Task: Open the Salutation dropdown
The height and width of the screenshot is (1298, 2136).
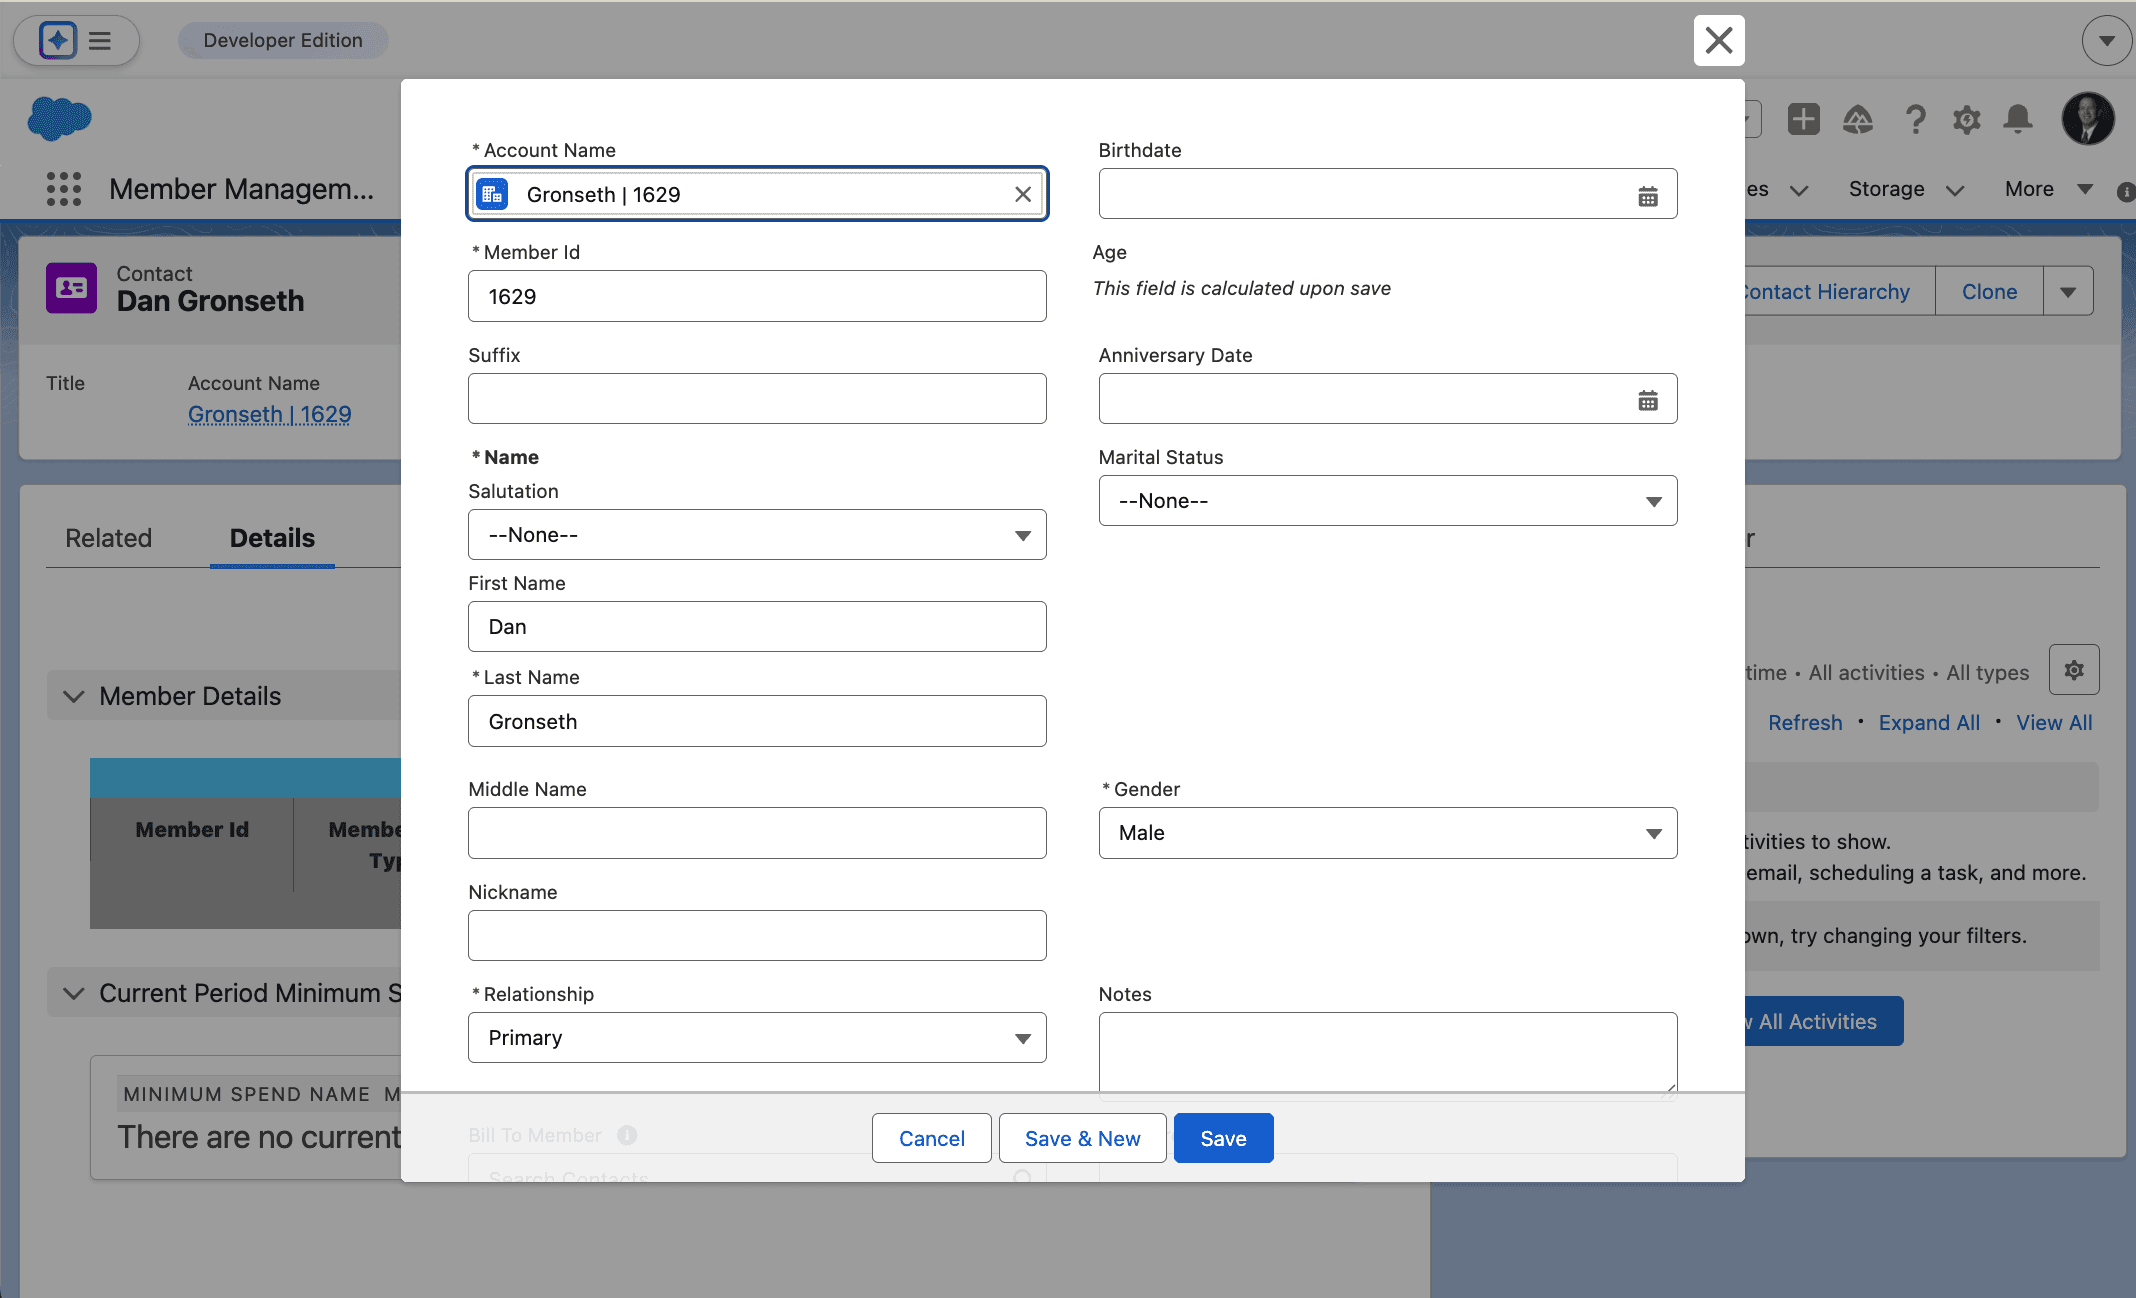Action: tap(757, 535)
